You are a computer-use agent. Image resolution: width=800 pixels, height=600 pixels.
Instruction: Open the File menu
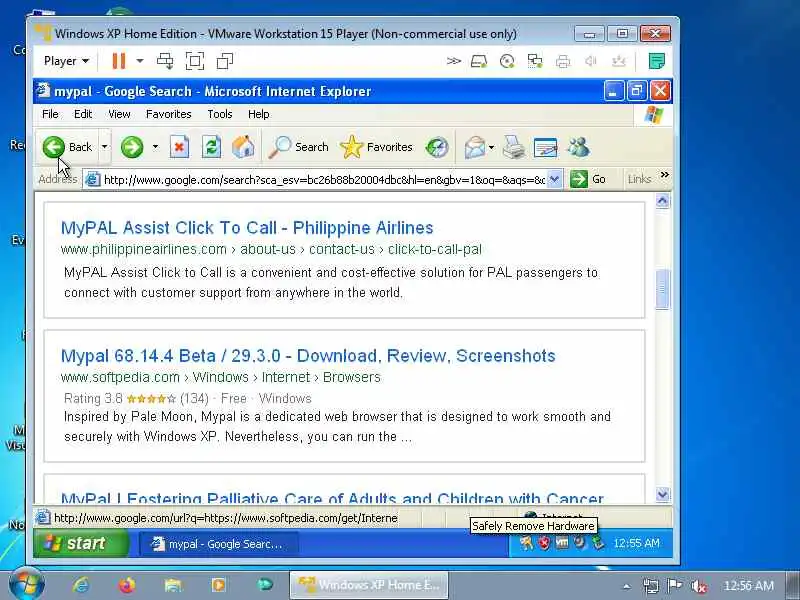click(50, 114)
